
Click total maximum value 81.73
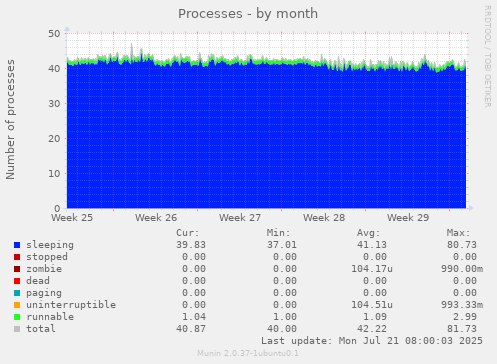pyautogui.click(x=462, y=329)
